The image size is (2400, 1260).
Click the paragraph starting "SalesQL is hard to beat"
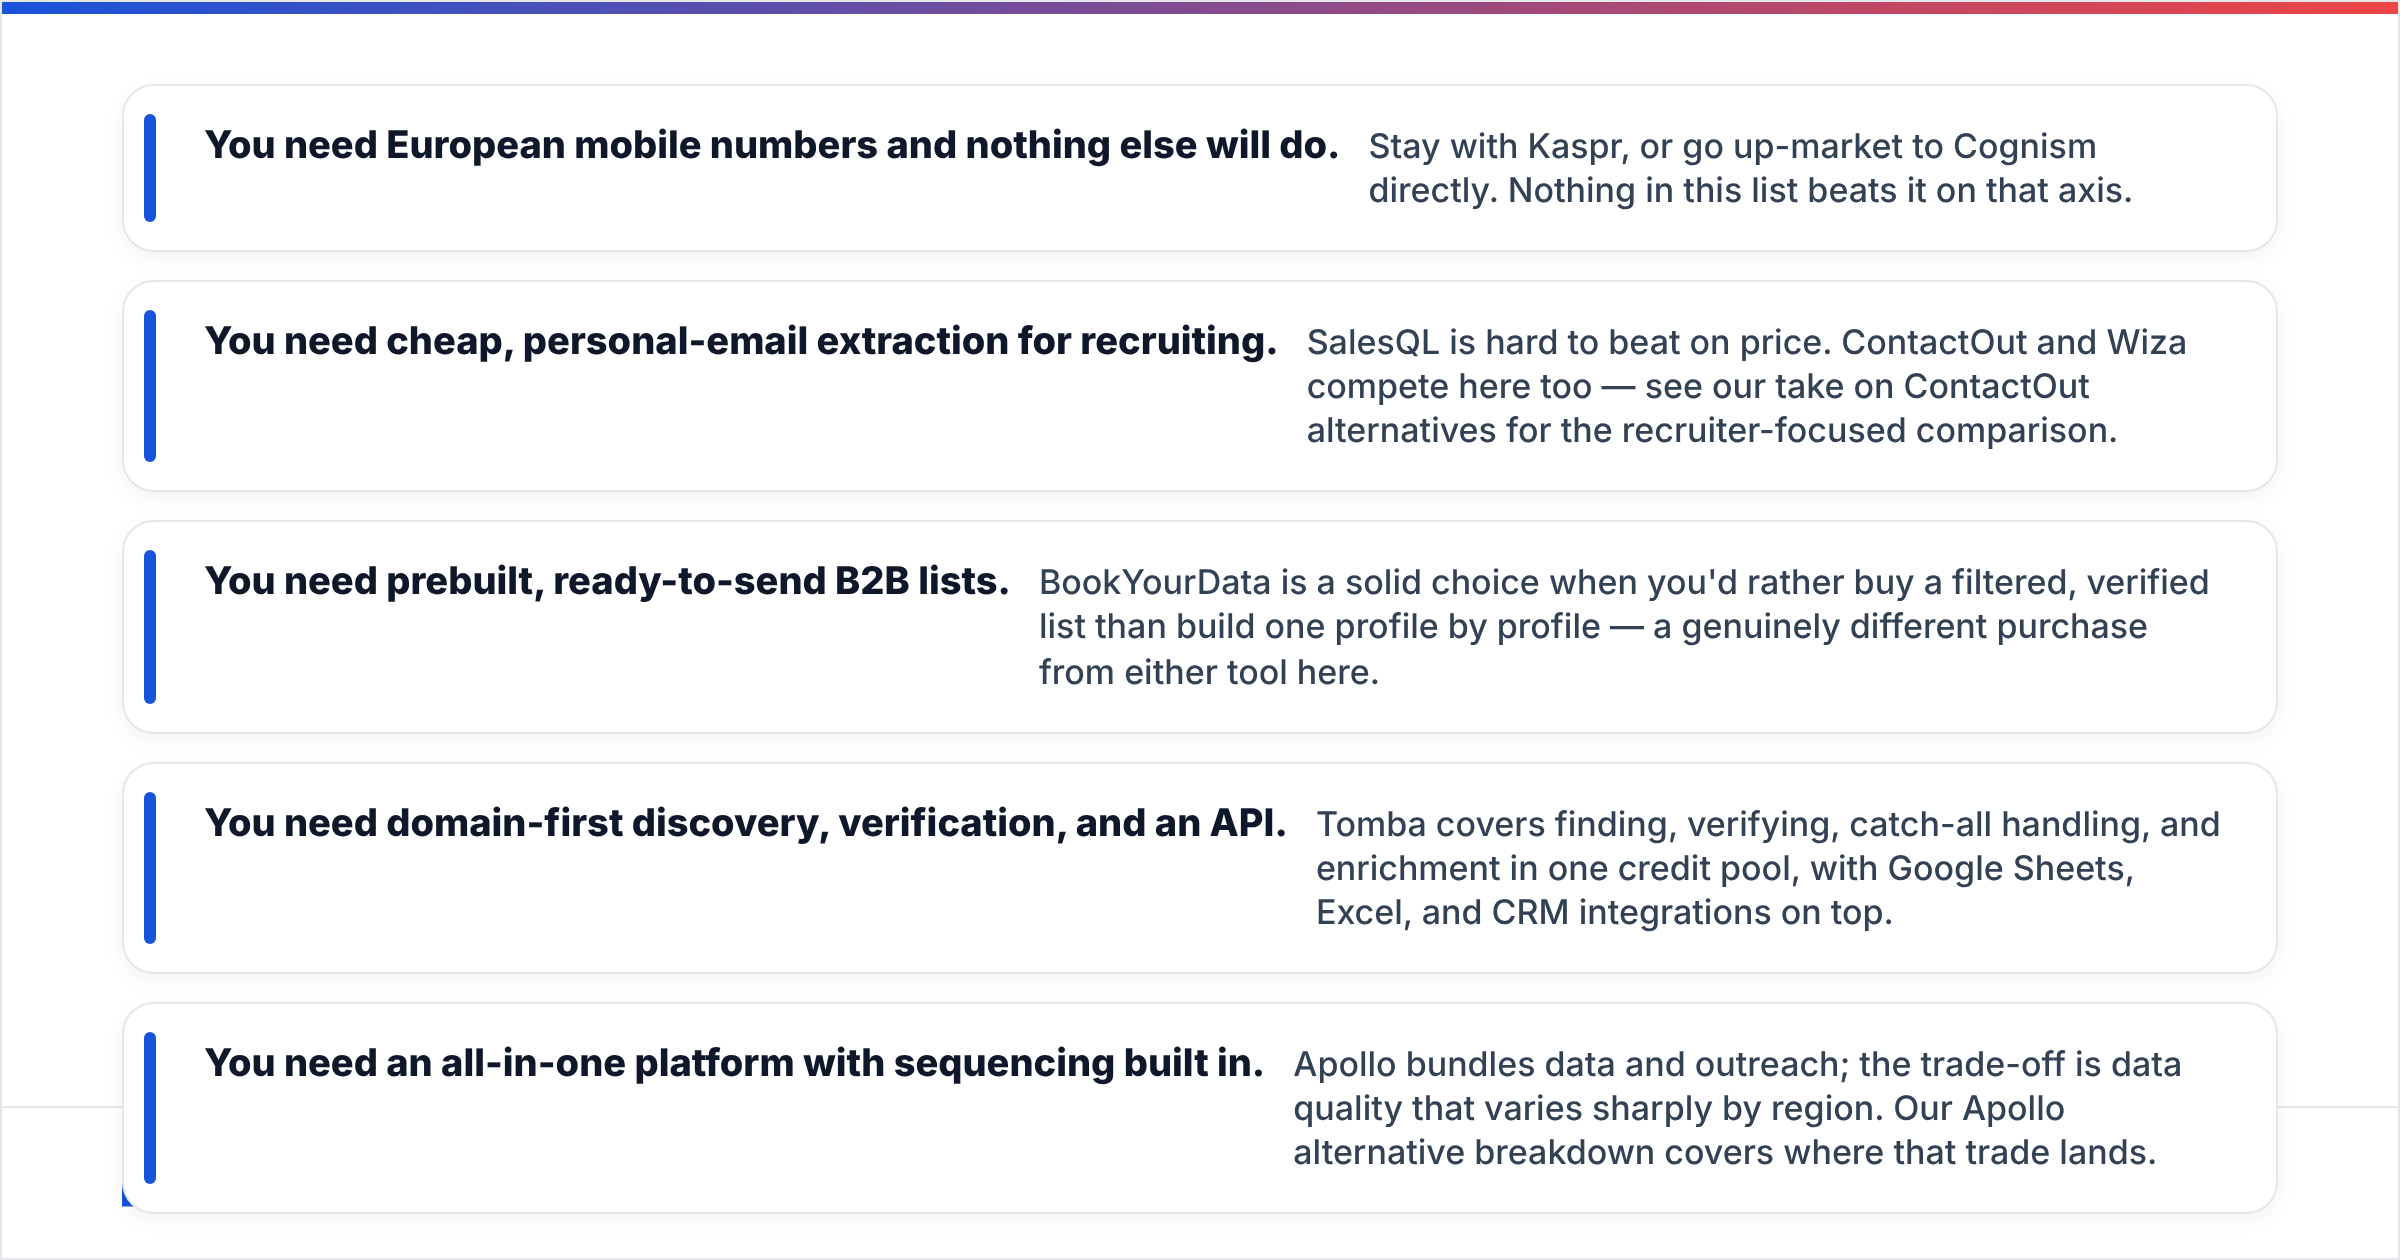(x=1746, y=386)
